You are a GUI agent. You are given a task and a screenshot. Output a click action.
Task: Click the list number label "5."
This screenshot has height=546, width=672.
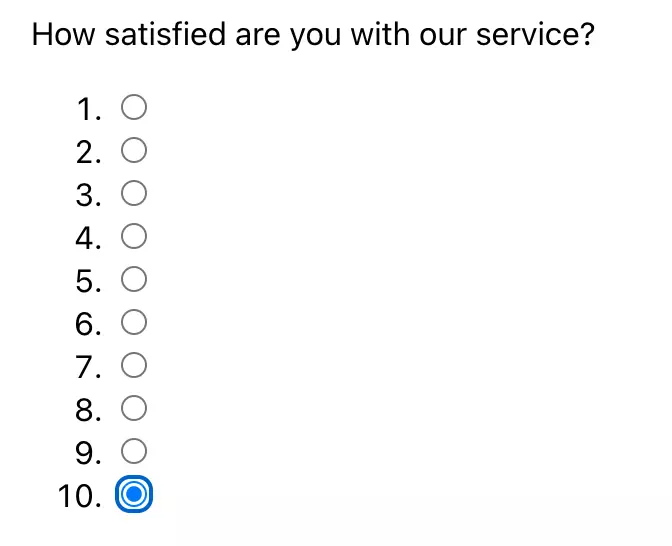(89, 282)
